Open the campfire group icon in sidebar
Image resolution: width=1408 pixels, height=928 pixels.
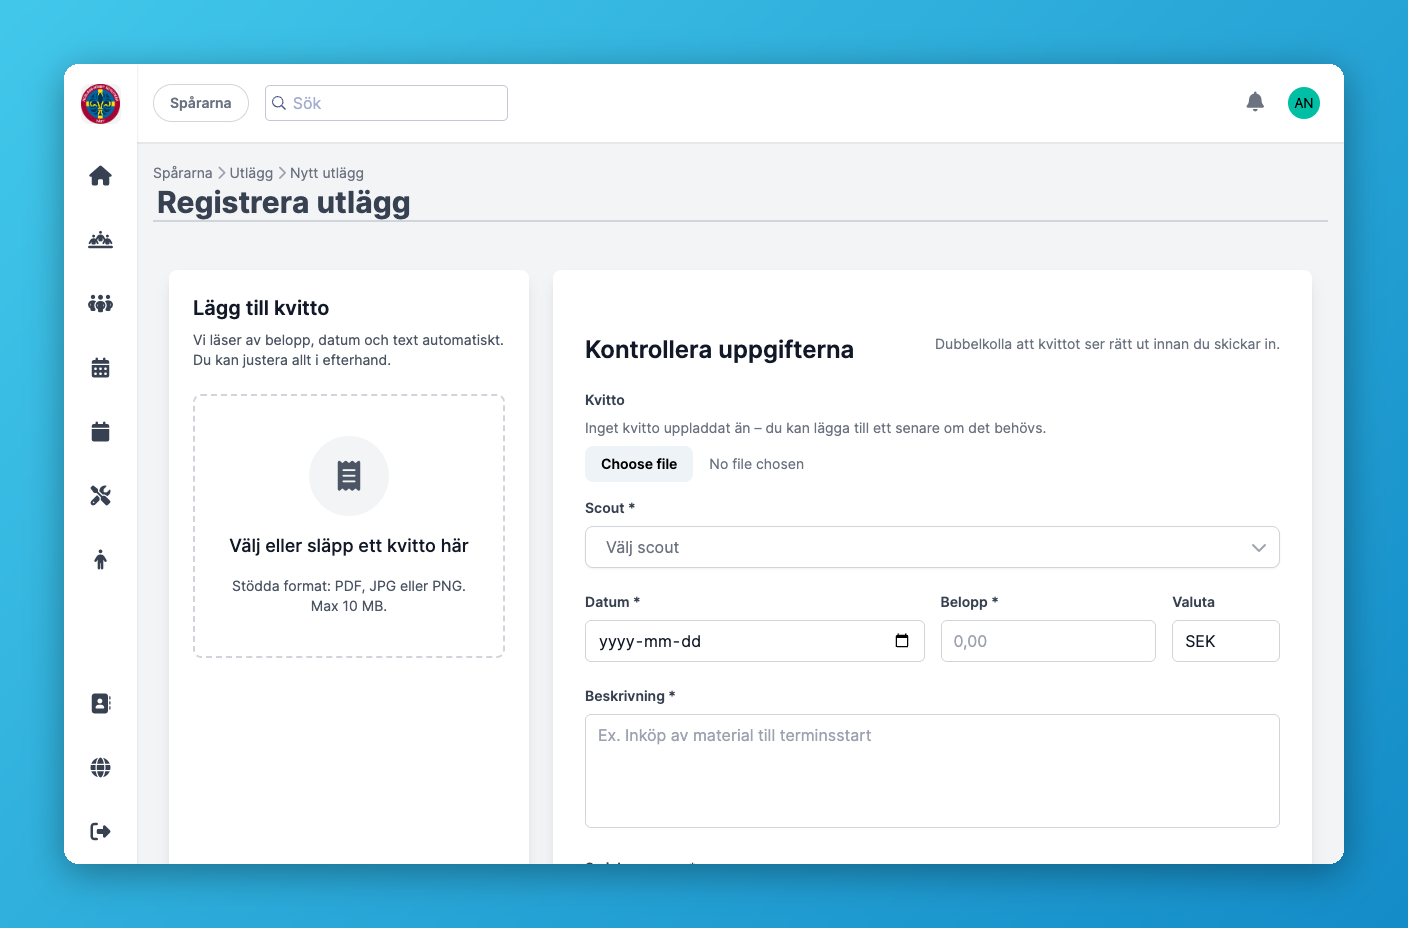(101, 240)
